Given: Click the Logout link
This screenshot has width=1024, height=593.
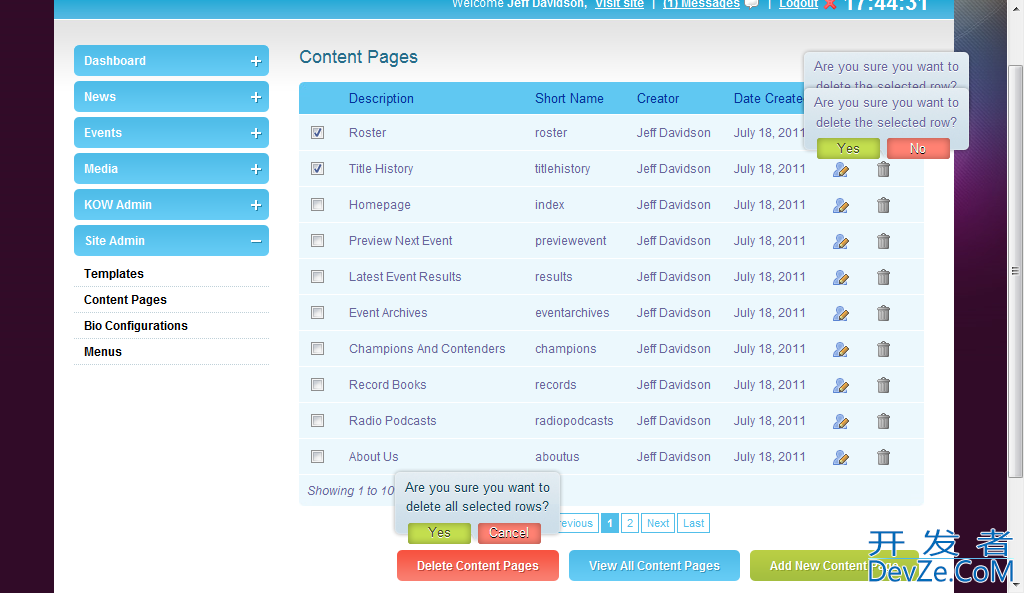Looking at the screenshot, I should [x=798, y=4].
